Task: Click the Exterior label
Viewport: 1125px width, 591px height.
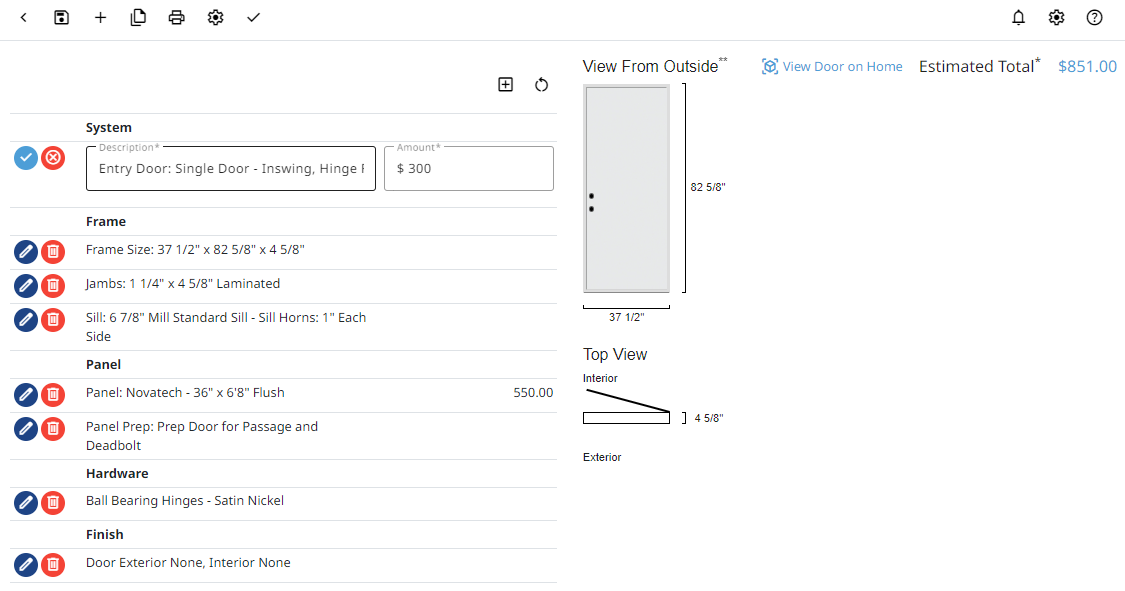Action: tap(602, 457)
